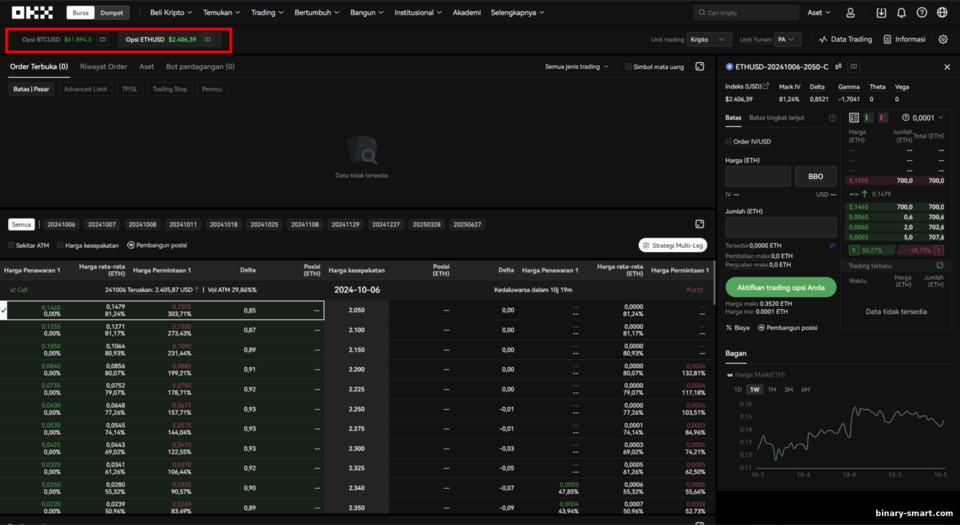Open the Unit trading Kripto dropdown
The image size is (960, 525).
tap(708, 39)
